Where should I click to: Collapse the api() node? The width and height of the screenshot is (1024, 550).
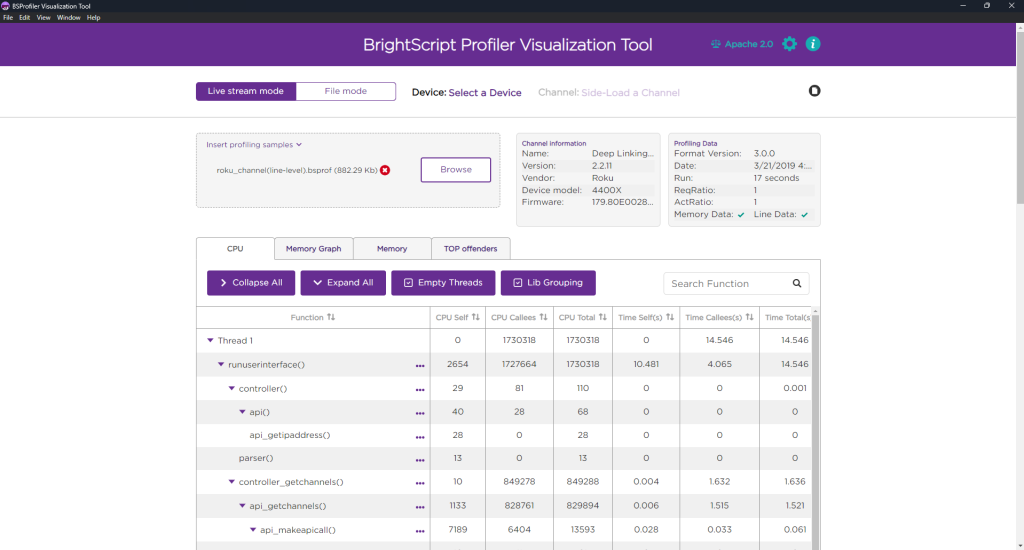[242, 412]
